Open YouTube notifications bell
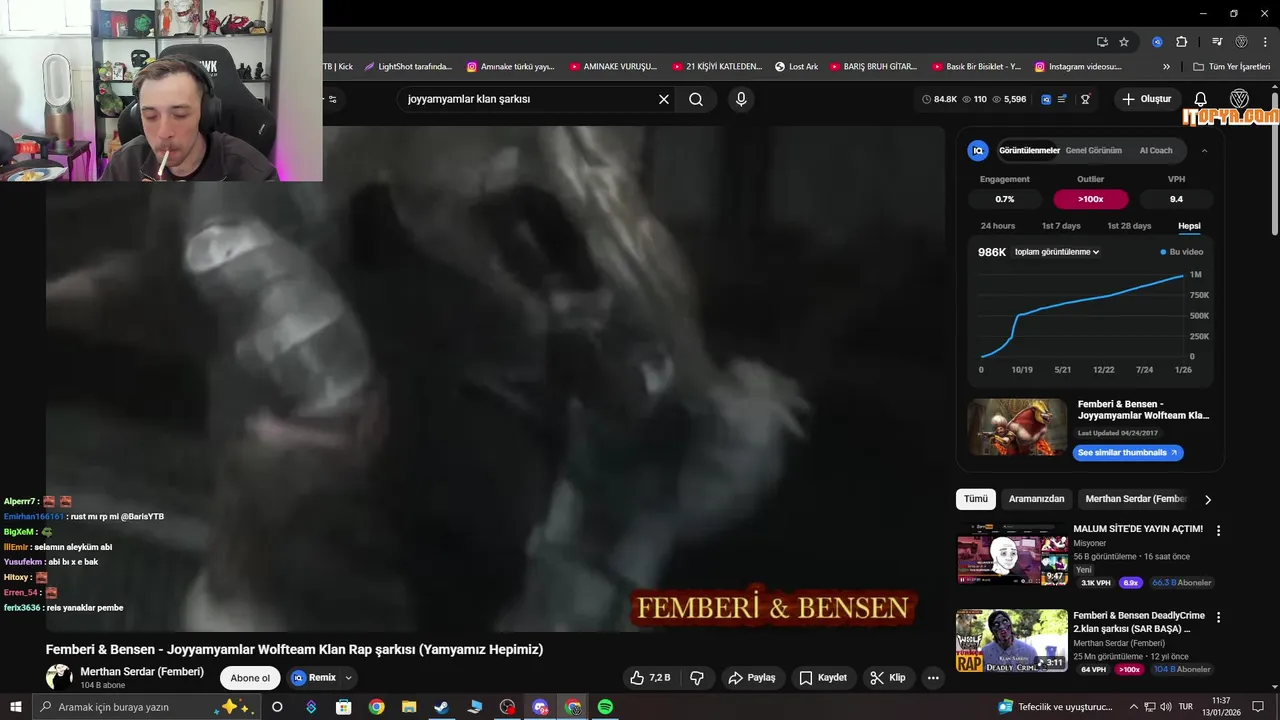 point(1201,99)
